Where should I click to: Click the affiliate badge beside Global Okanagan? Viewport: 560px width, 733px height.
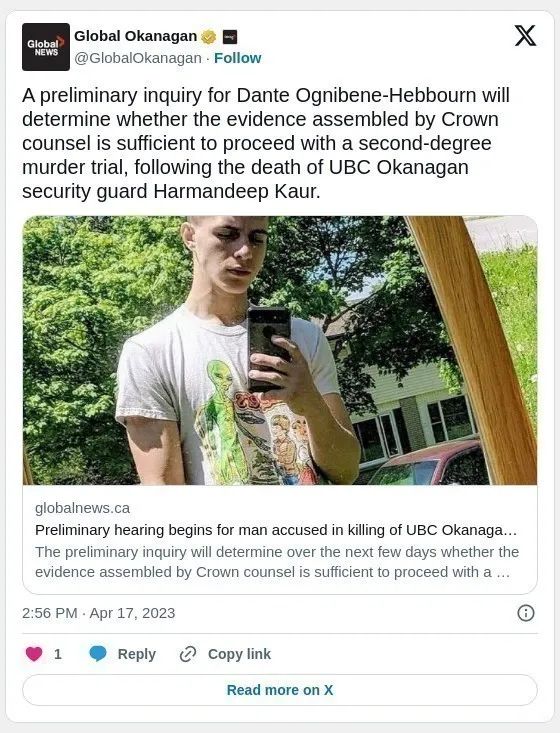(x=230, y=36)
